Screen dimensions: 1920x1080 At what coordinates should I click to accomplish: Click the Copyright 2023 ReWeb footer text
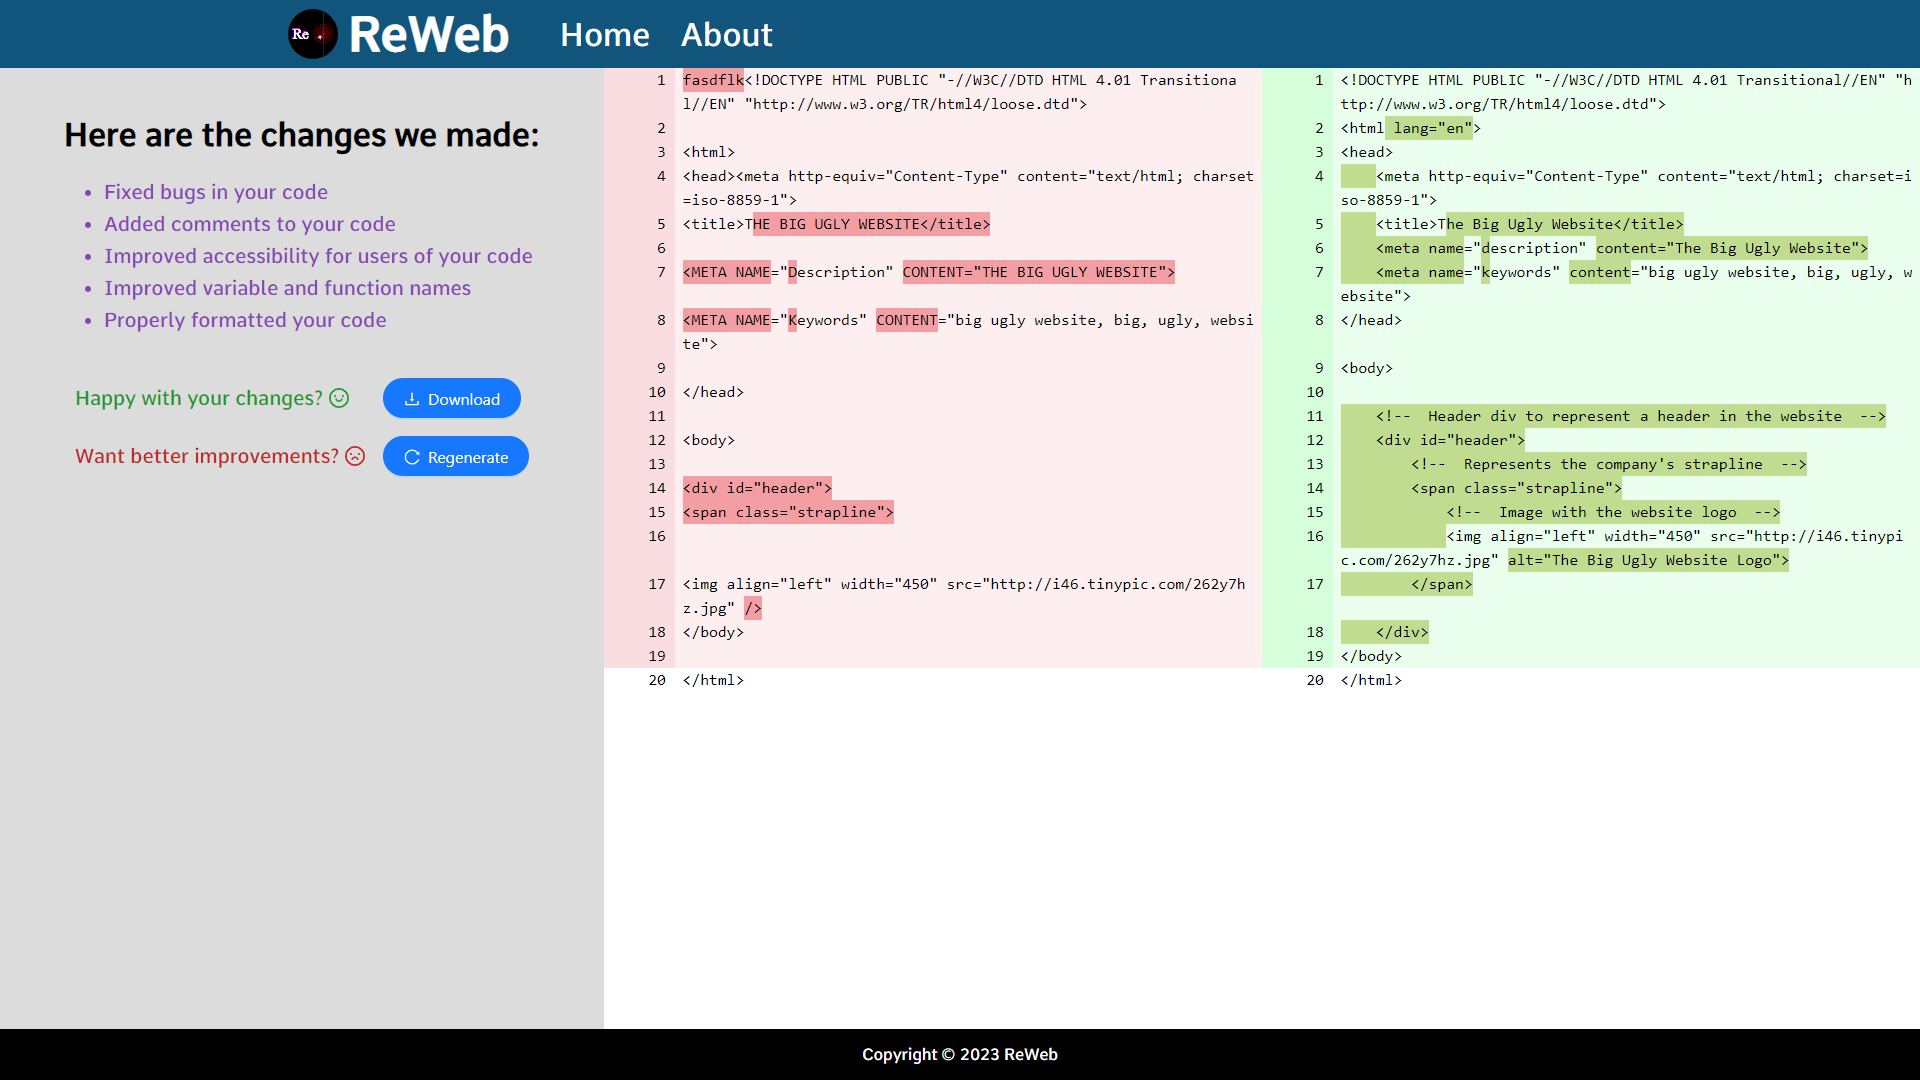959,1054
